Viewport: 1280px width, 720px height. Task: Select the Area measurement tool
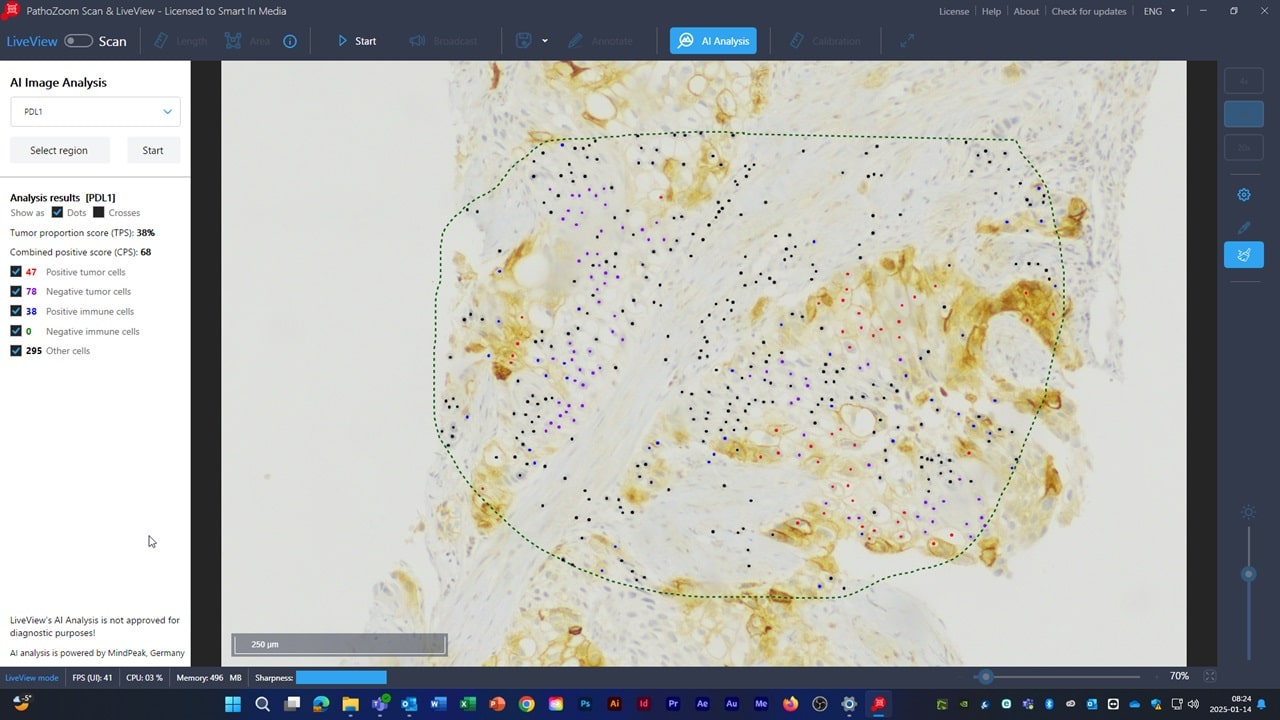(247, 41)
